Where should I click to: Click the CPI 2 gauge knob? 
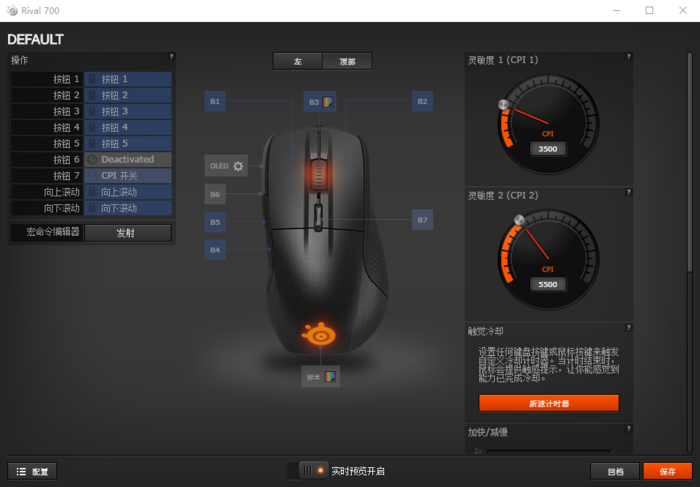click(519, 220)
